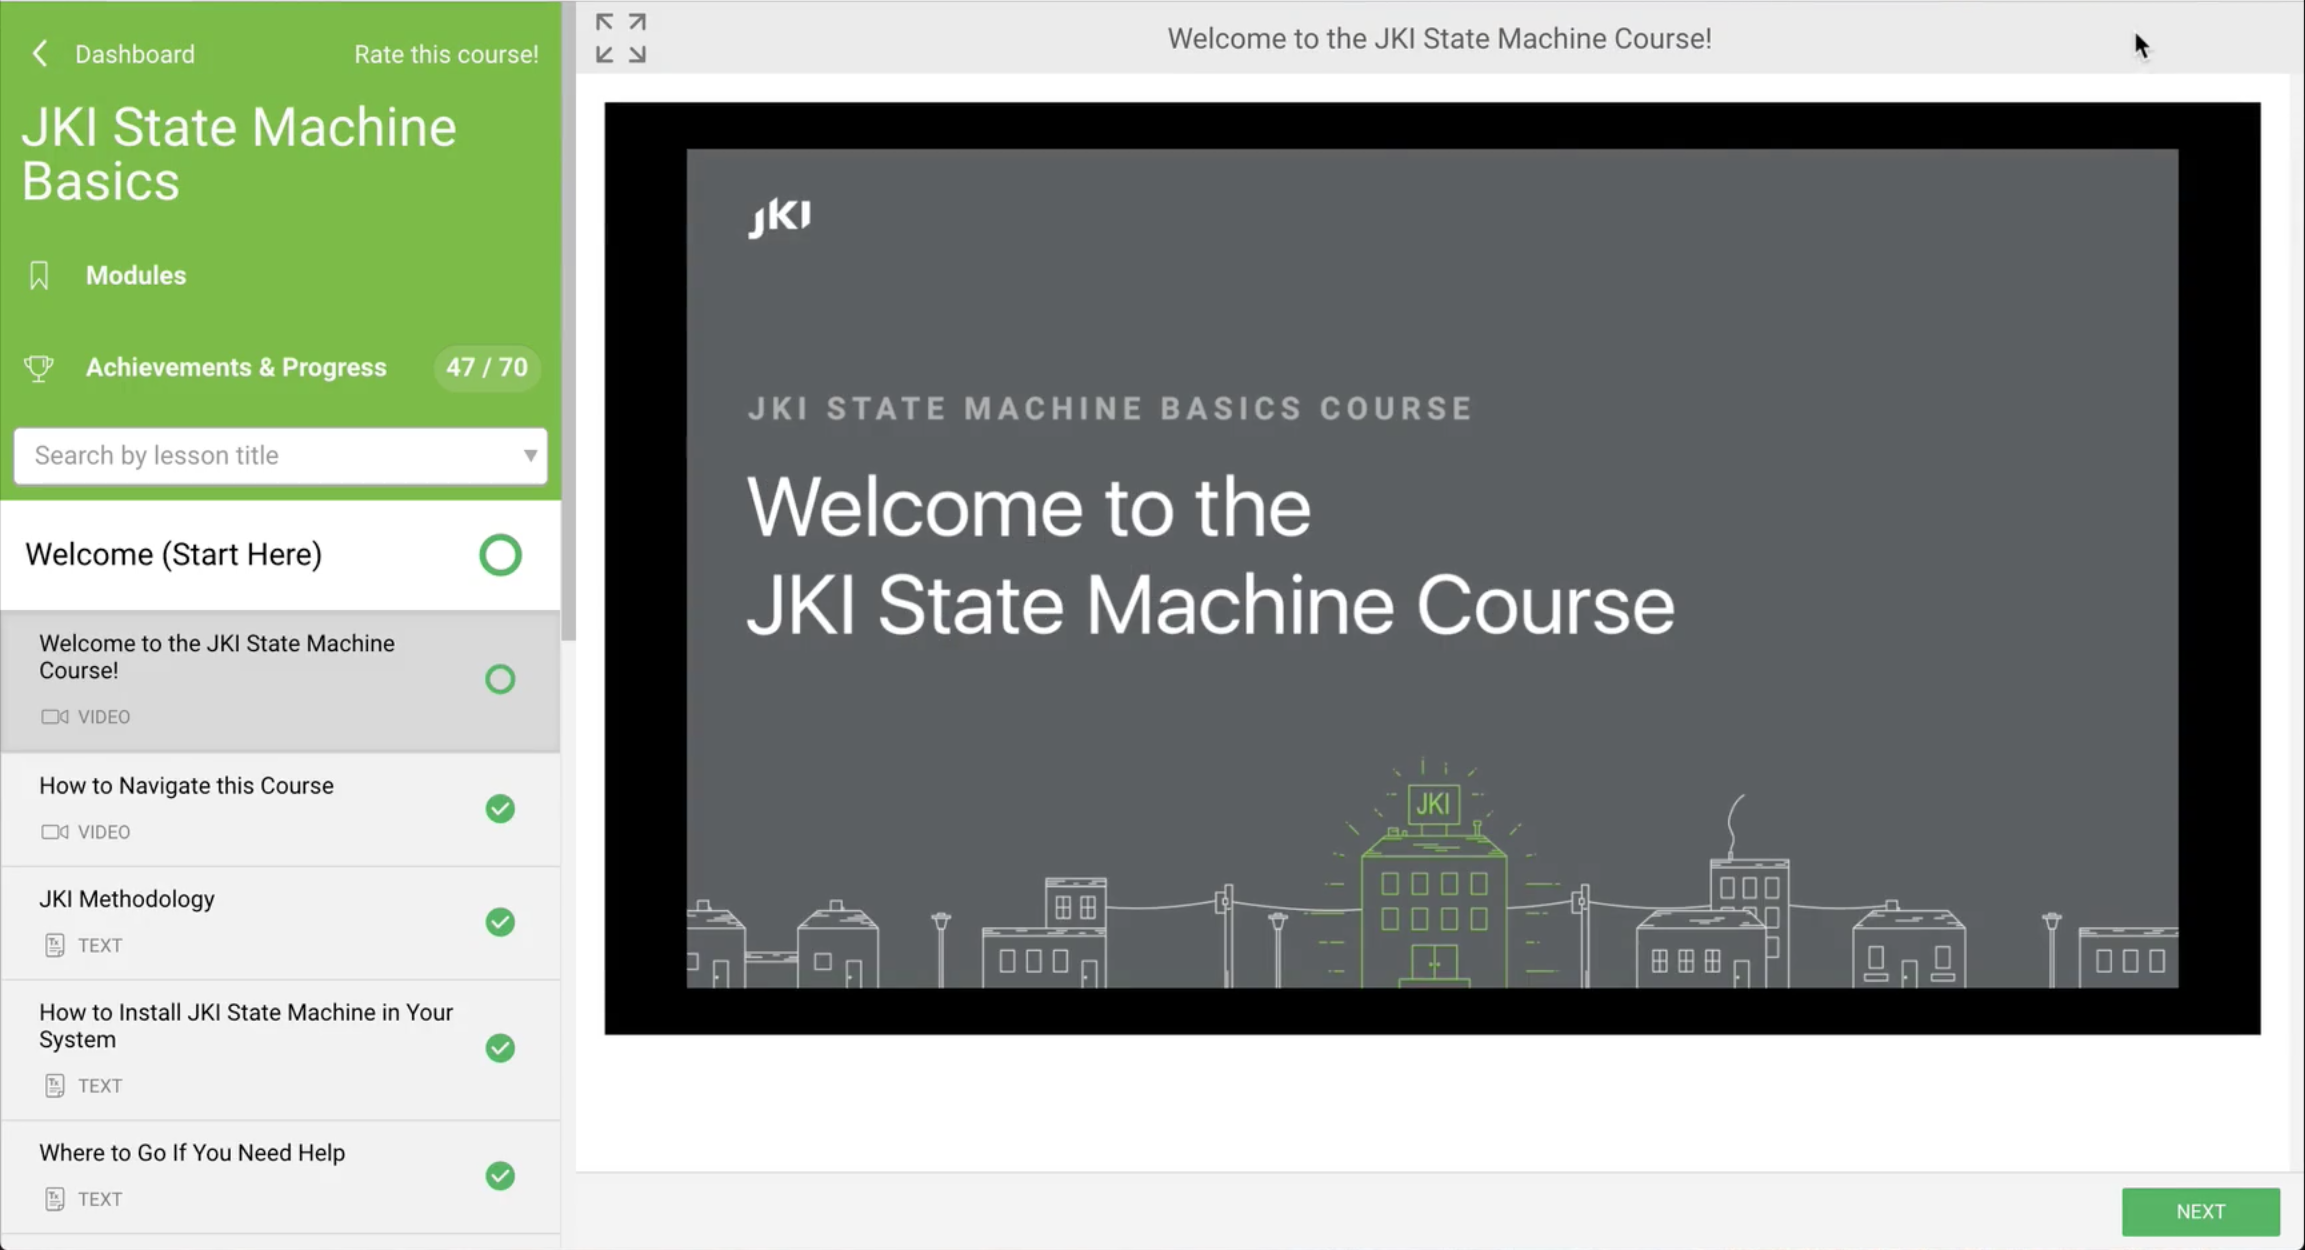
Task: Open Achievements & Progress
Action: click(x=236, y=367)
